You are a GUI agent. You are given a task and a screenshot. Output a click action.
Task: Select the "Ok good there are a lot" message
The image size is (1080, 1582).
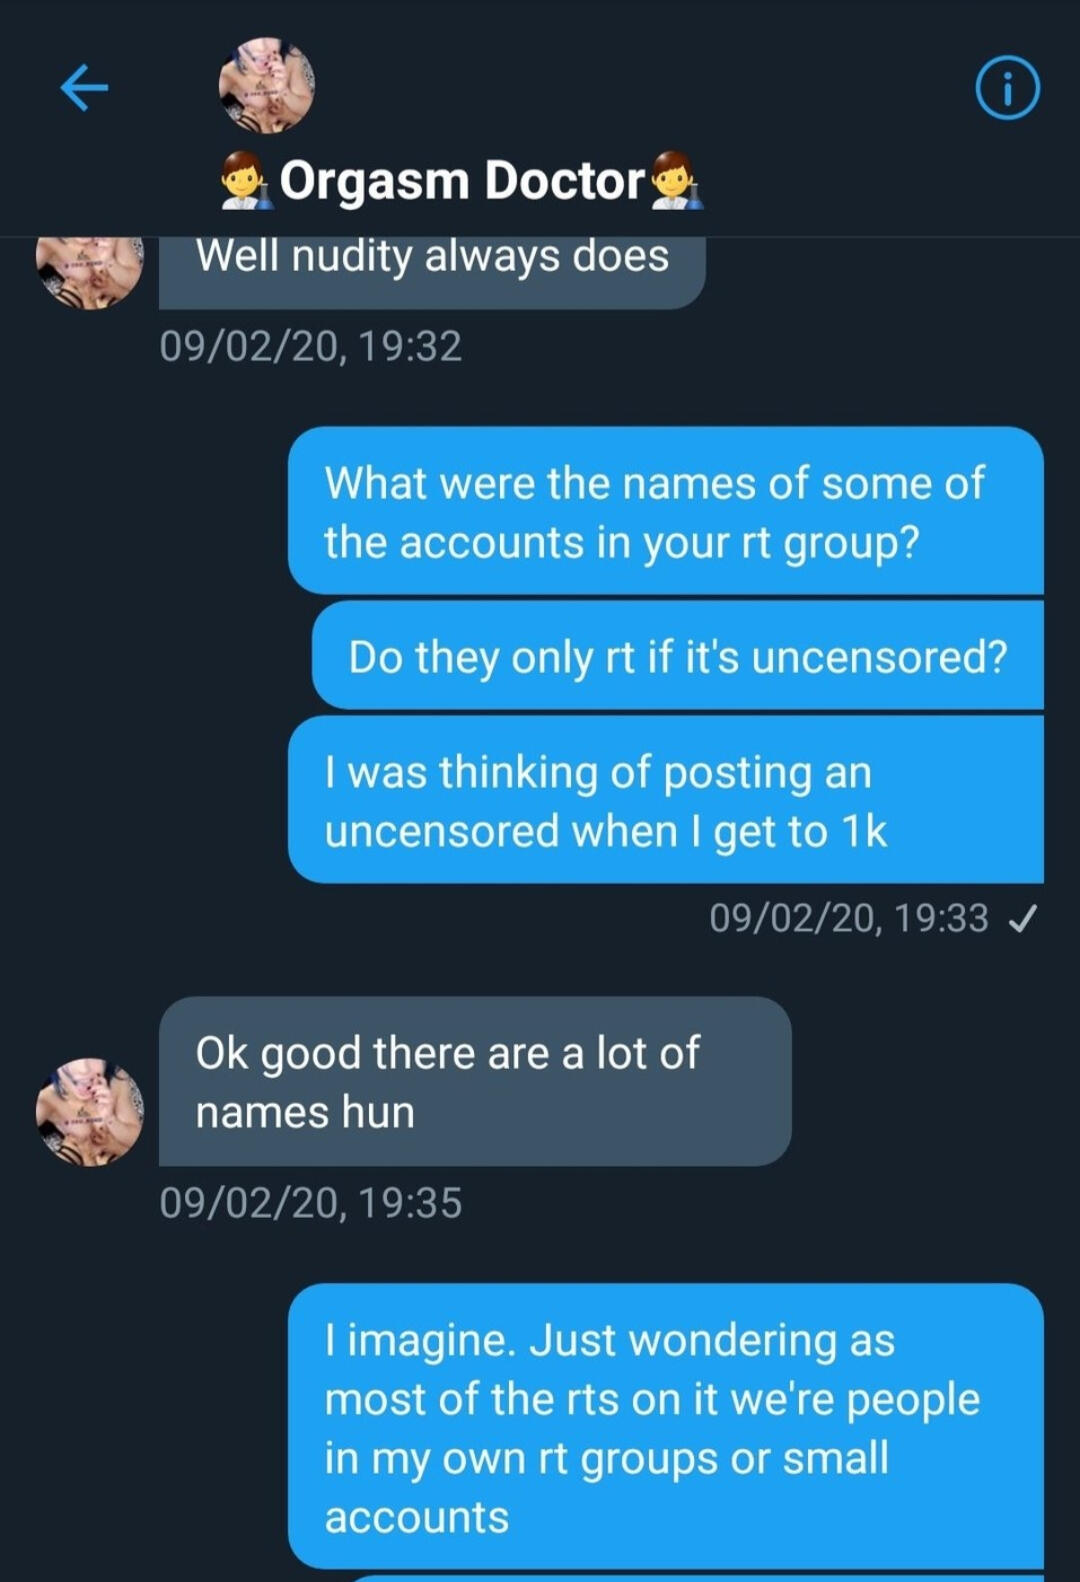(x=475, y=1081)
